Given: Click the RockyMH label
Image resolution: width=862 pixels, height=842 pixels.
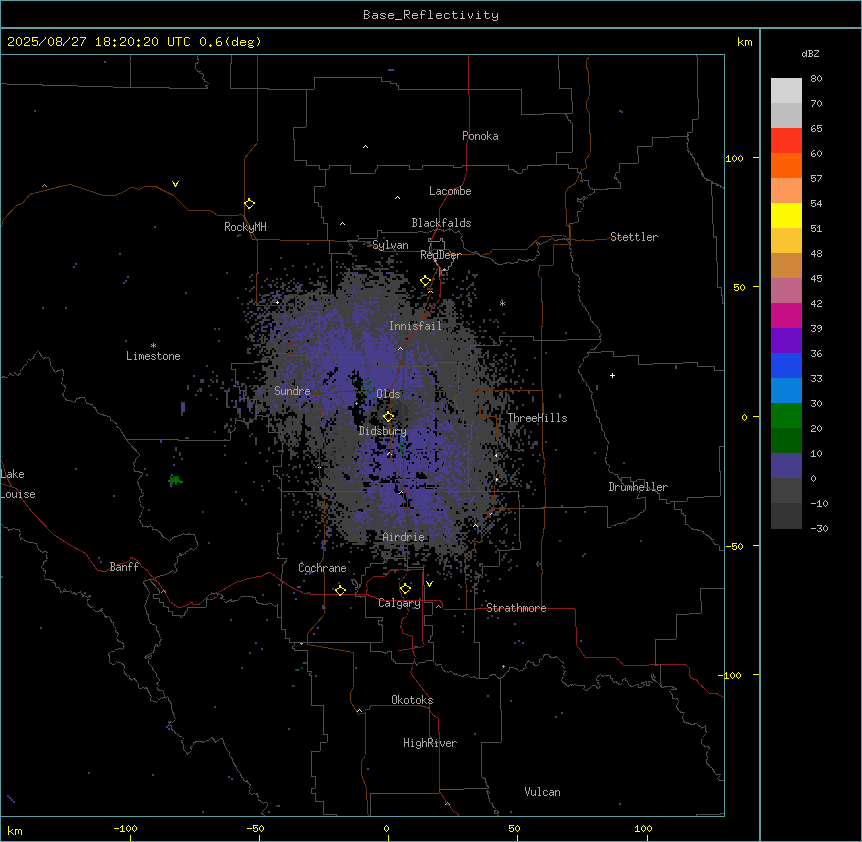Looking at the screenshot, I should [x=245, y=227].
